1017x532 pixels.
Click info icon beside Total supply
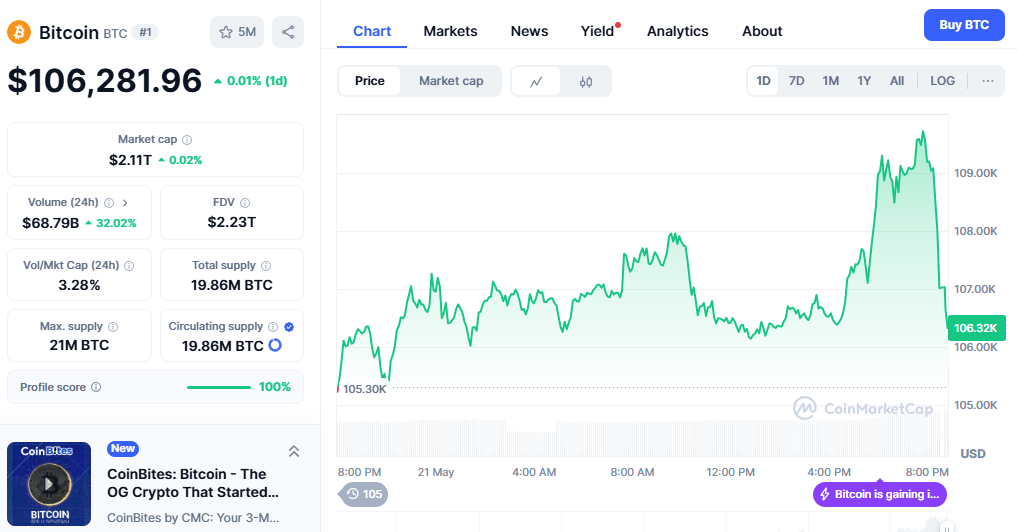pos(266,265)
